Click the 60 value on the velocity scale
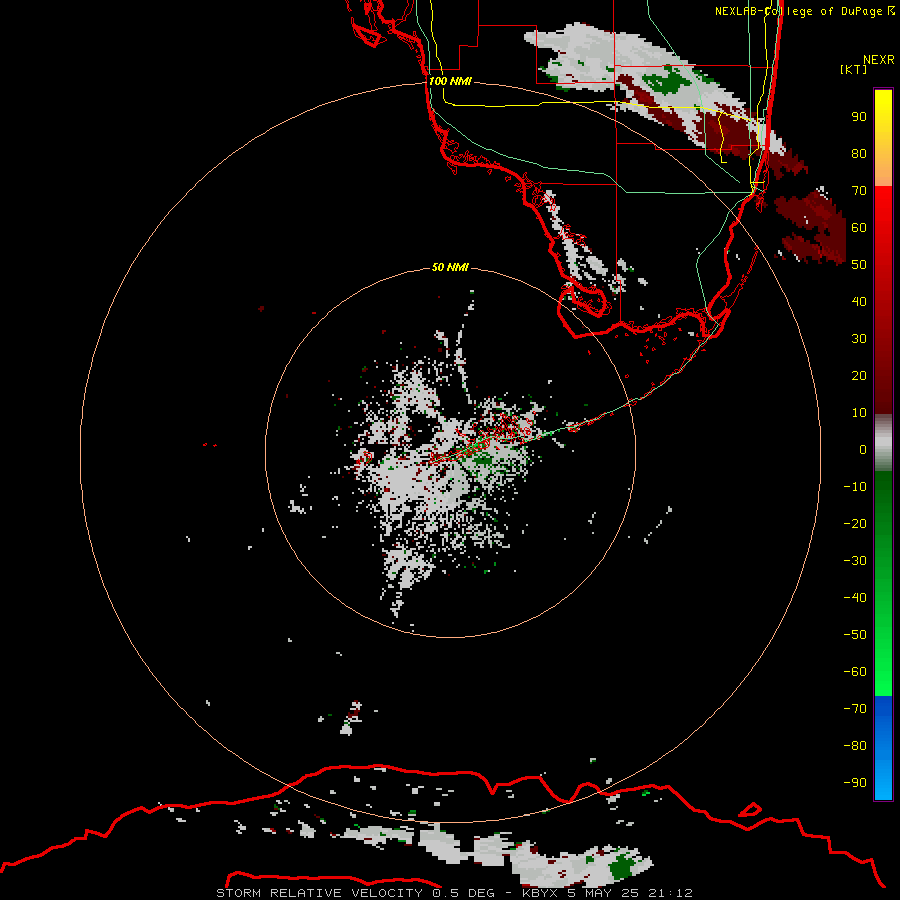 click(x=859, y=227)
